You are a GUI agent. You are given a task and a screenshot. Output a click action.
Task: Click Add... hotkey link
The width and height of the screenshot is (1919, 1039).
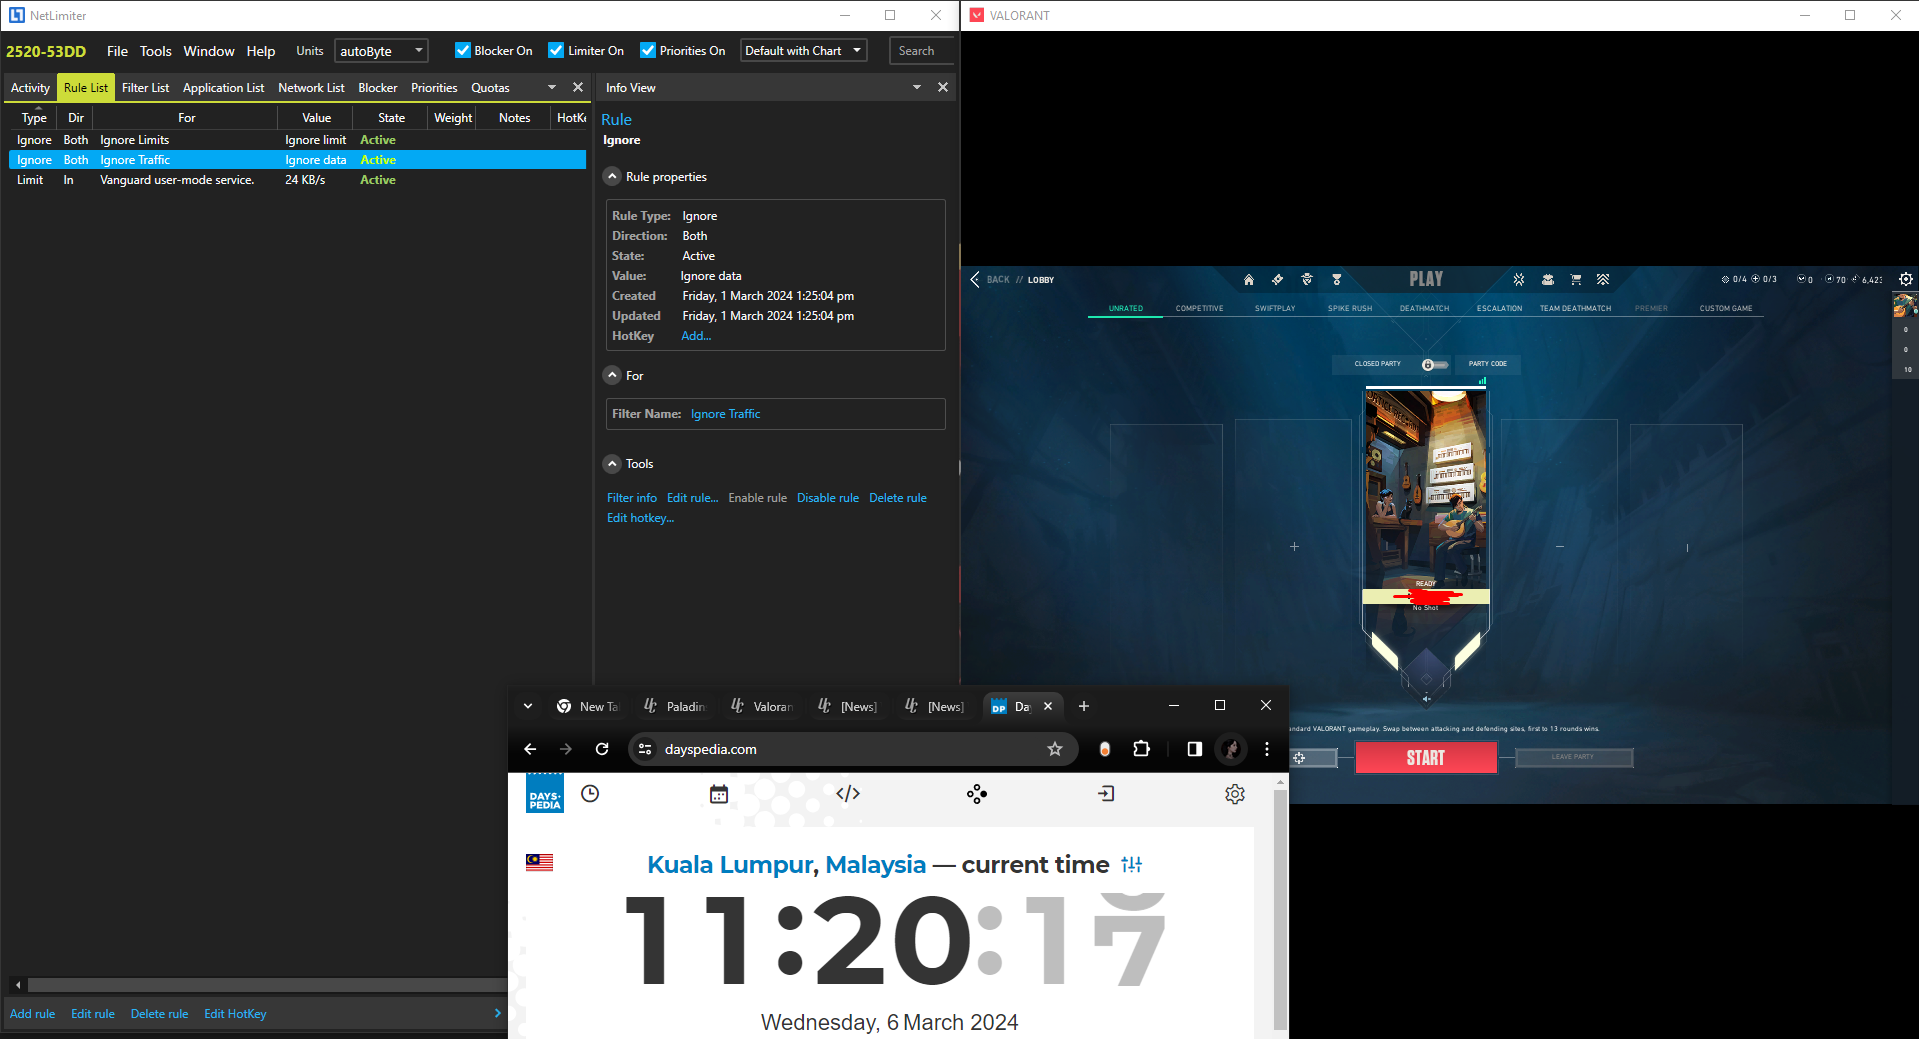696,336
